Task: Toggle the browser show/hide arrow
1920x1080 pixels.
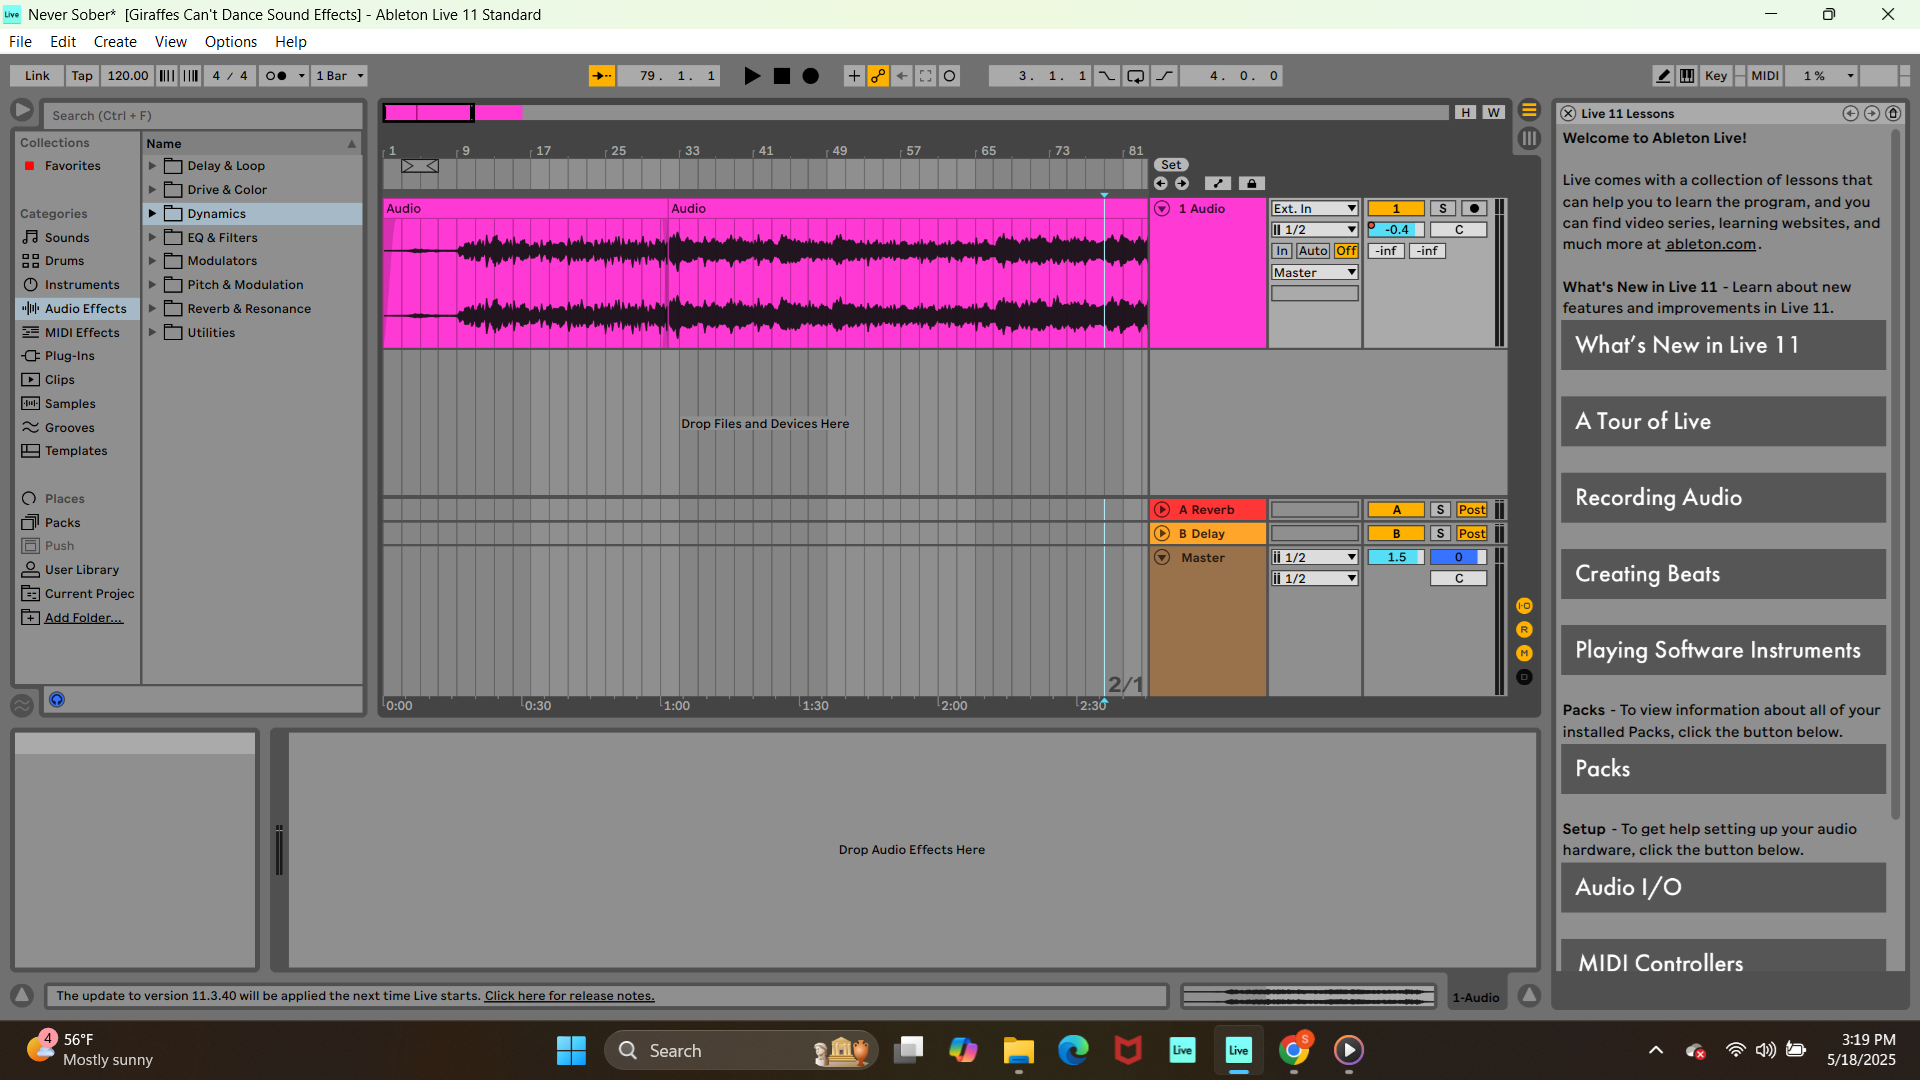Action: tap(22, 111)
